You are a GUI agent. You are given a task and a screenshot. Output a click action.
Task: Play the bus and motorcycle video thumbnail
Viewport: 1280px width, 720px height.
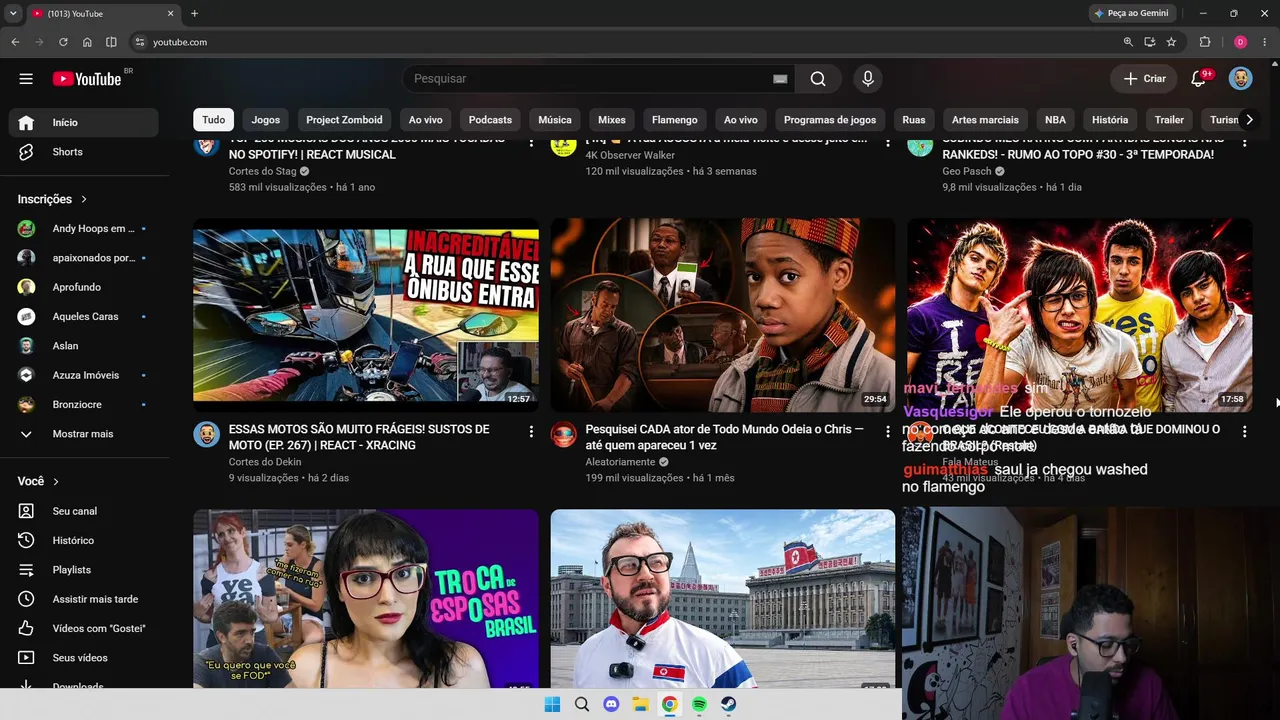pos(366,315)
